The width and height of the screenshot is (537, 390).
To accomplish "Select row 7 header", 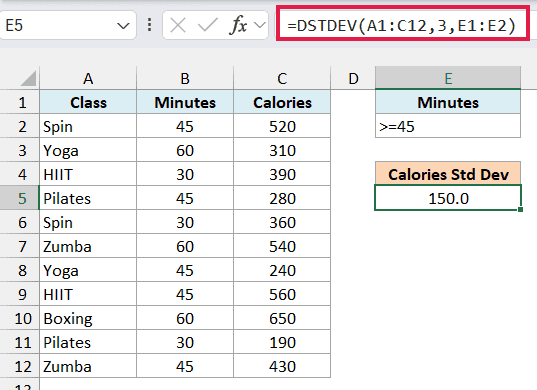I will (20, 246).
